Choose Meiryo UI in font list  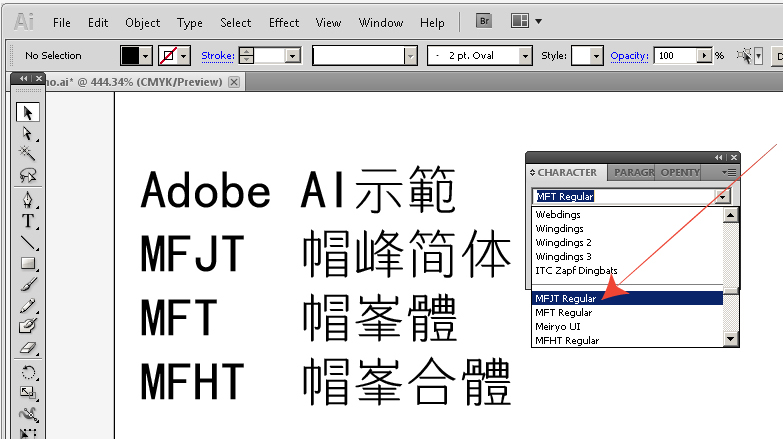tap(627, 327)
